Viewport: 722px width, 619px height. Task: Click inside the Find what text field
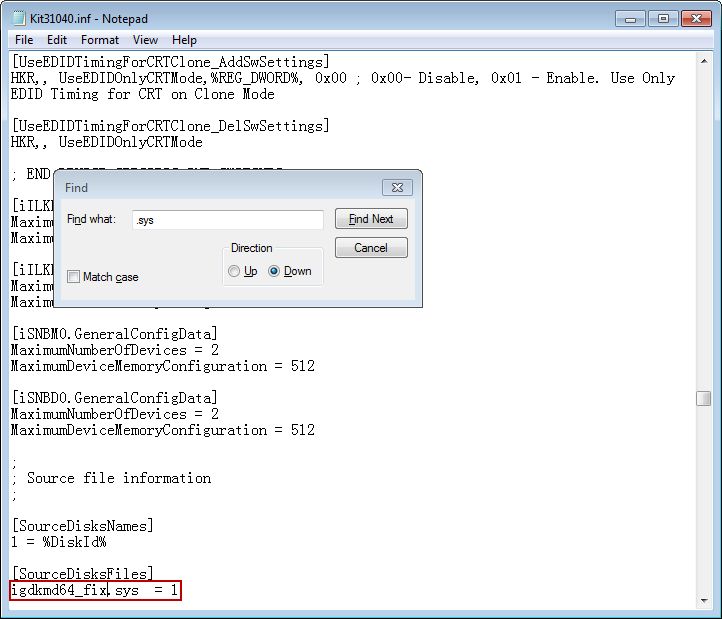click(227, 219)
